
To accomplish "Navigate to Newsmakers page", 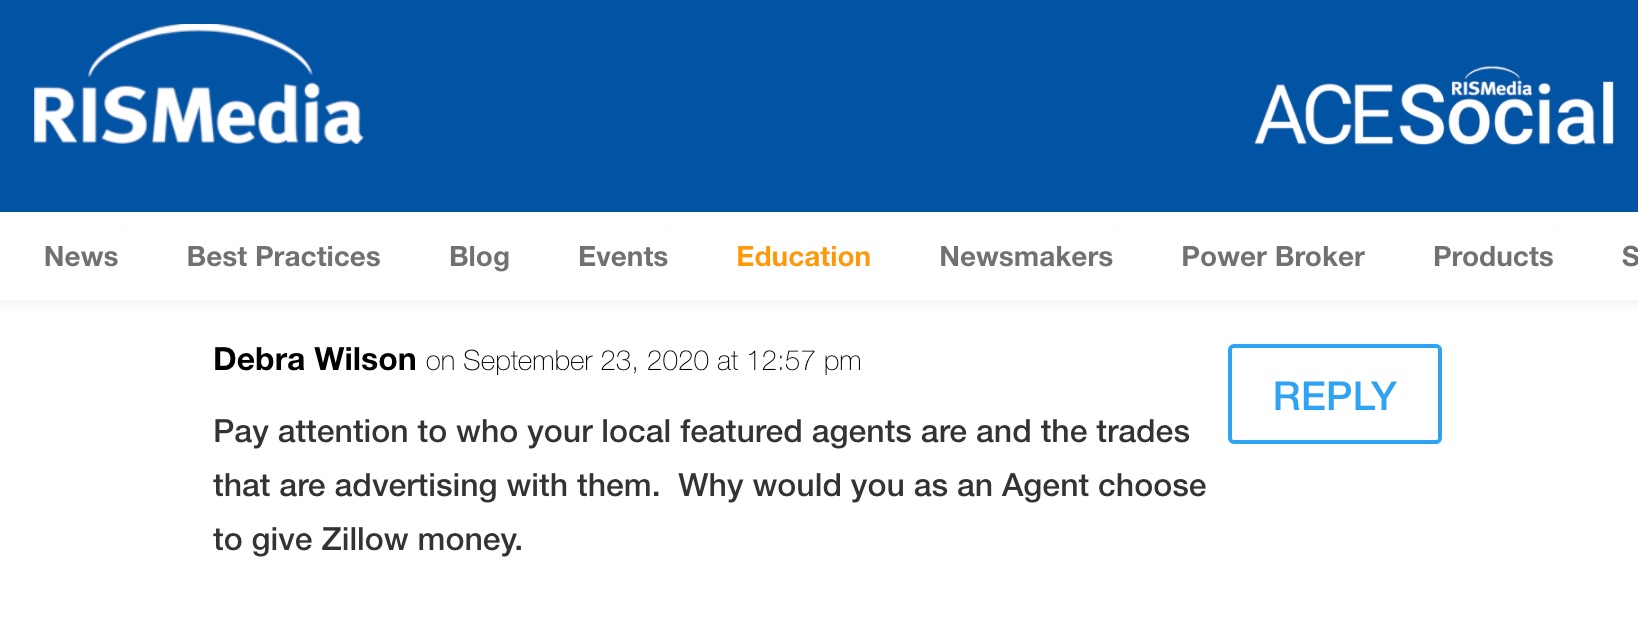I will tap(1026, 257).
